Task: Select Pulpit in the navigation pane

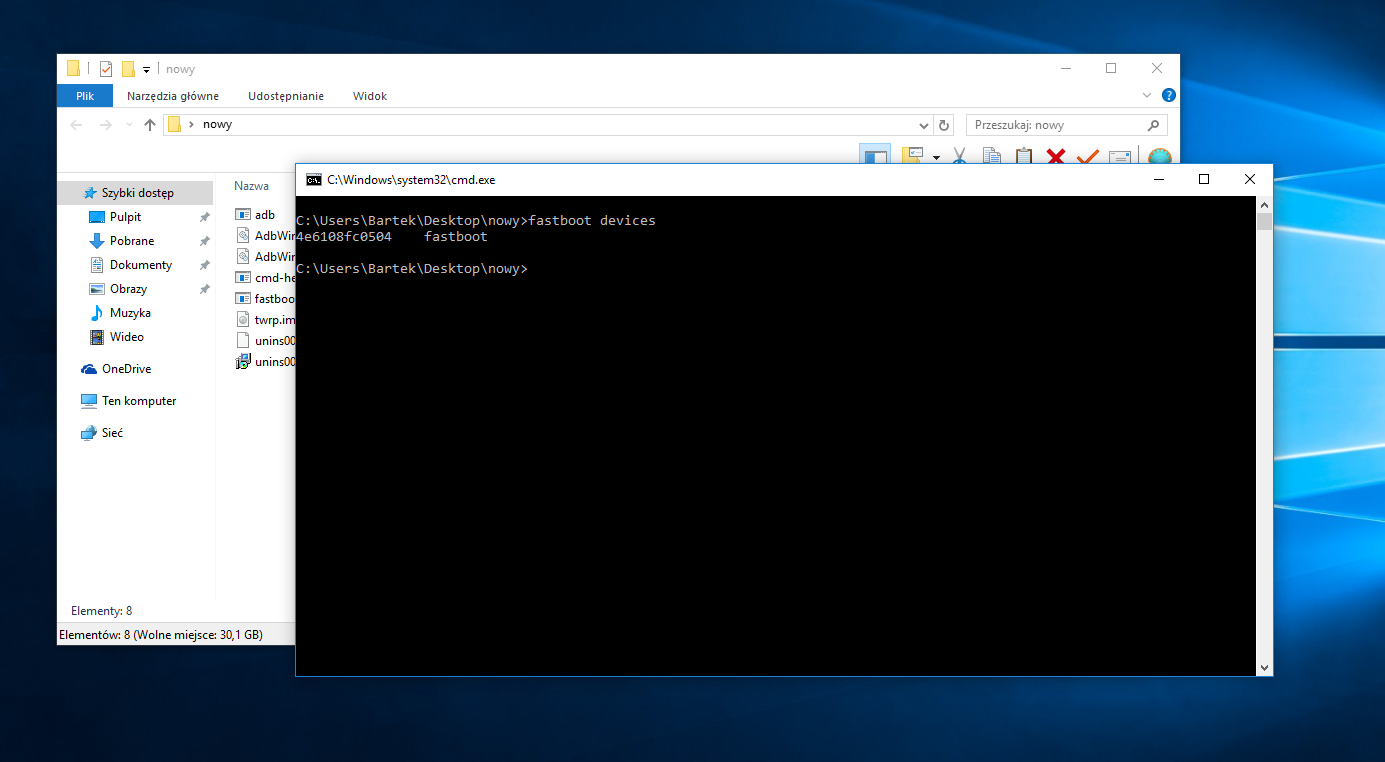Action: [125, 217]
